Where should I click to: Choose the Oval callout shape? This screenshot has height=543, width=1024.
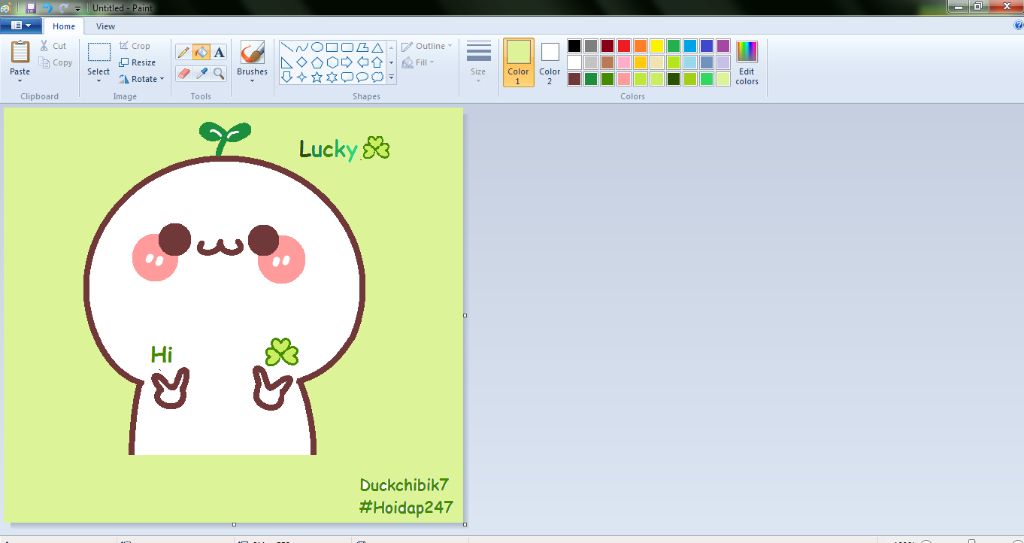click(362, 77)
